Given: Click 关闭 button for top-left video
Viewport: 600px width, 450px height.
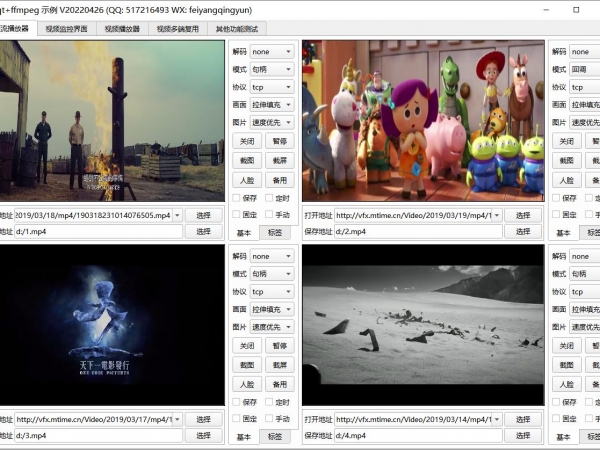Looking at the screenshot, I should [x=246, y=141].
